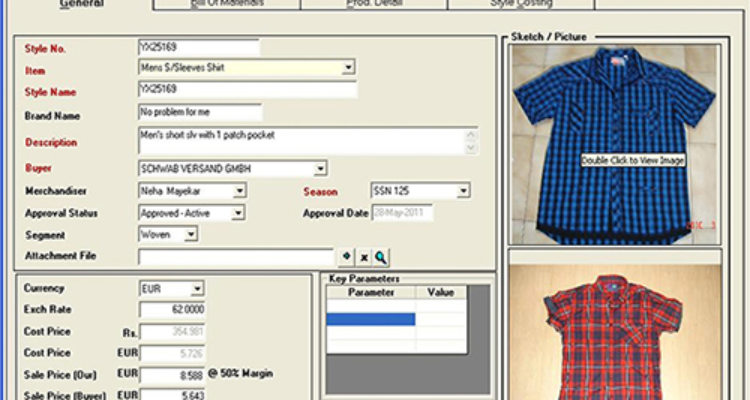Open the Season dropdown

click(463, 191)
